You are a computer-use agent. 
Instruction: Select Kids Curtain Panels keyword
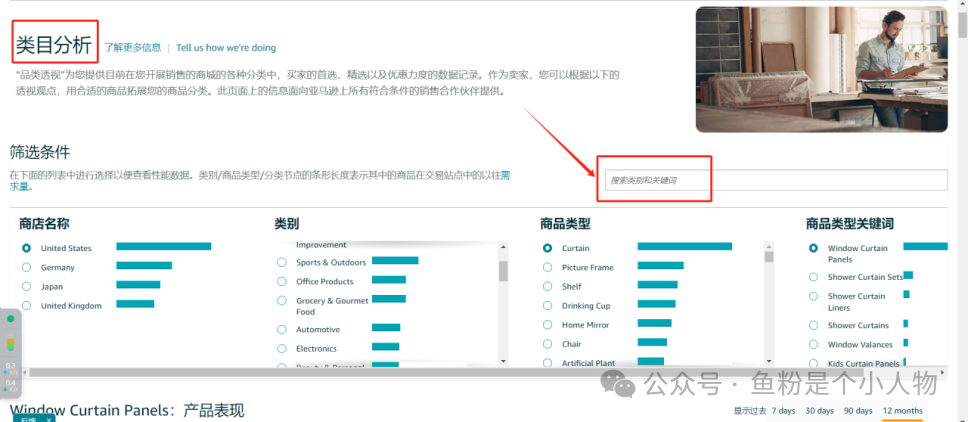point(814,363)
